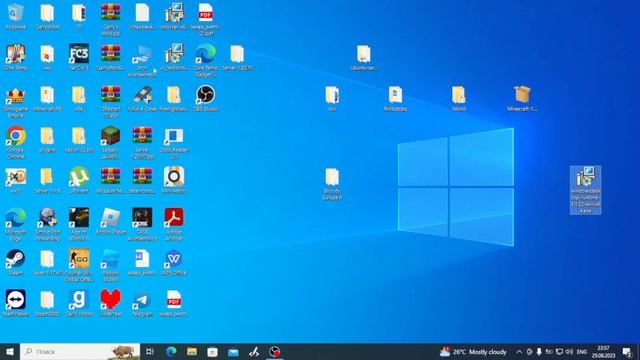Select the Bloody Europe II folder
The image size is (640, 360).
tap(332, 184)
